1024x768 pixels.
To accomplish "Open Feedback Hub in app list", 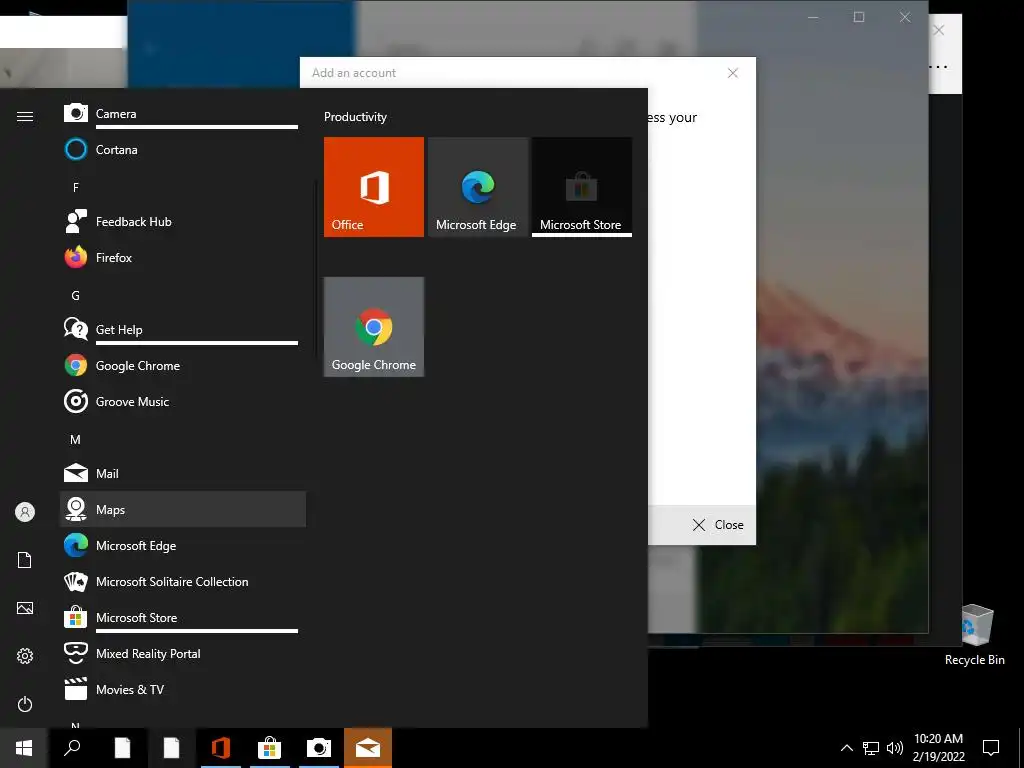I will click(x=183, y=222).
